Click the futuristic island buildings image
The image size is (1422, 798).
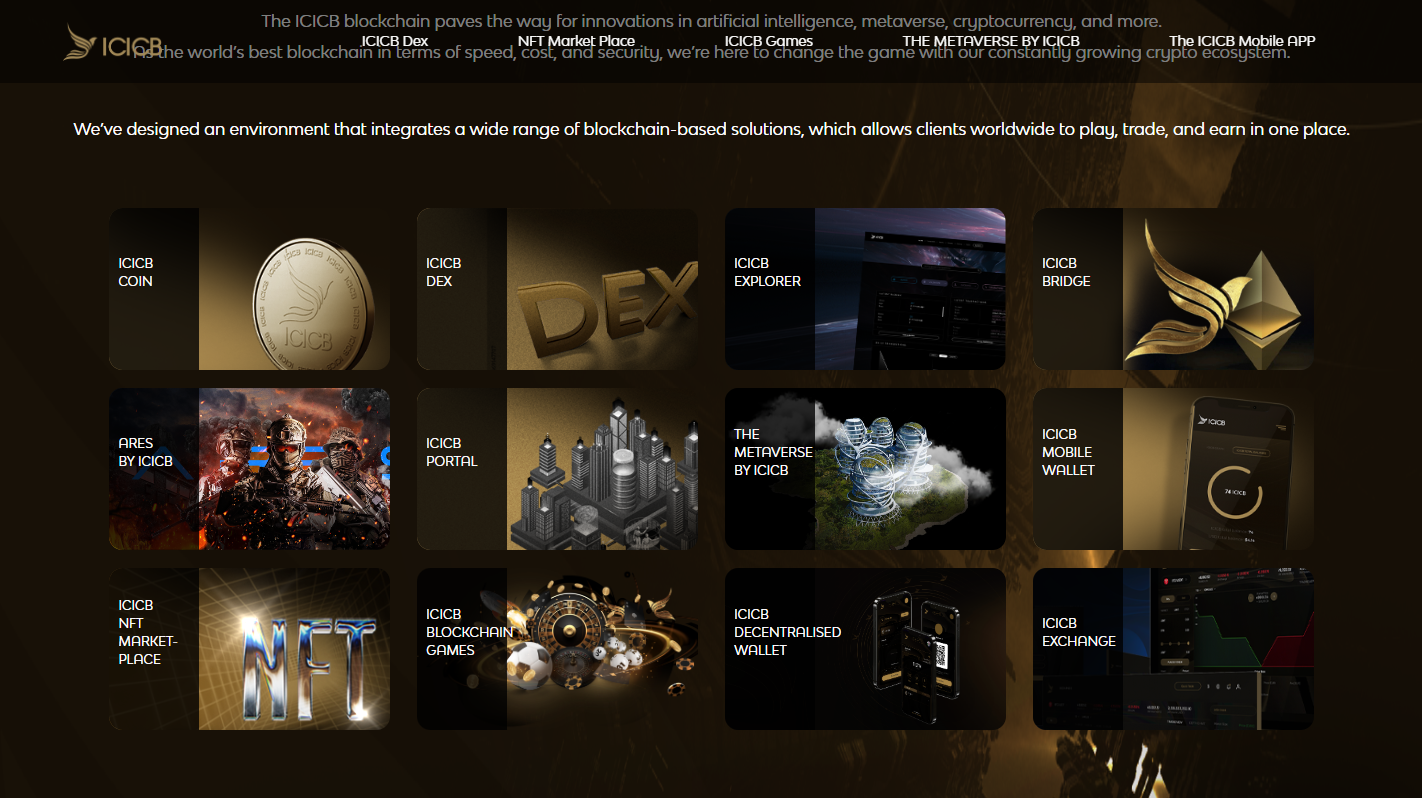(x=910, y=469)
